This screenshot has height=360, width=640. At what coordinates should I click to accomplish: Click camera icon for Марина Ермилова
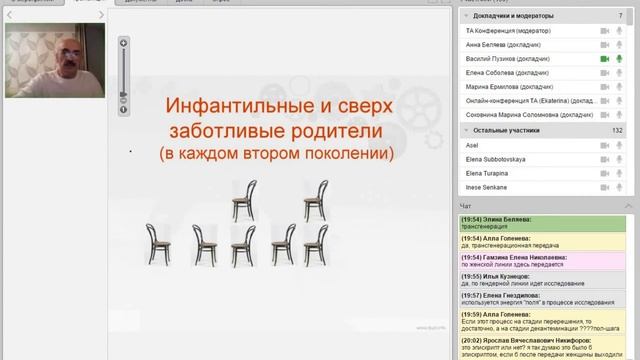click(604, 87)
